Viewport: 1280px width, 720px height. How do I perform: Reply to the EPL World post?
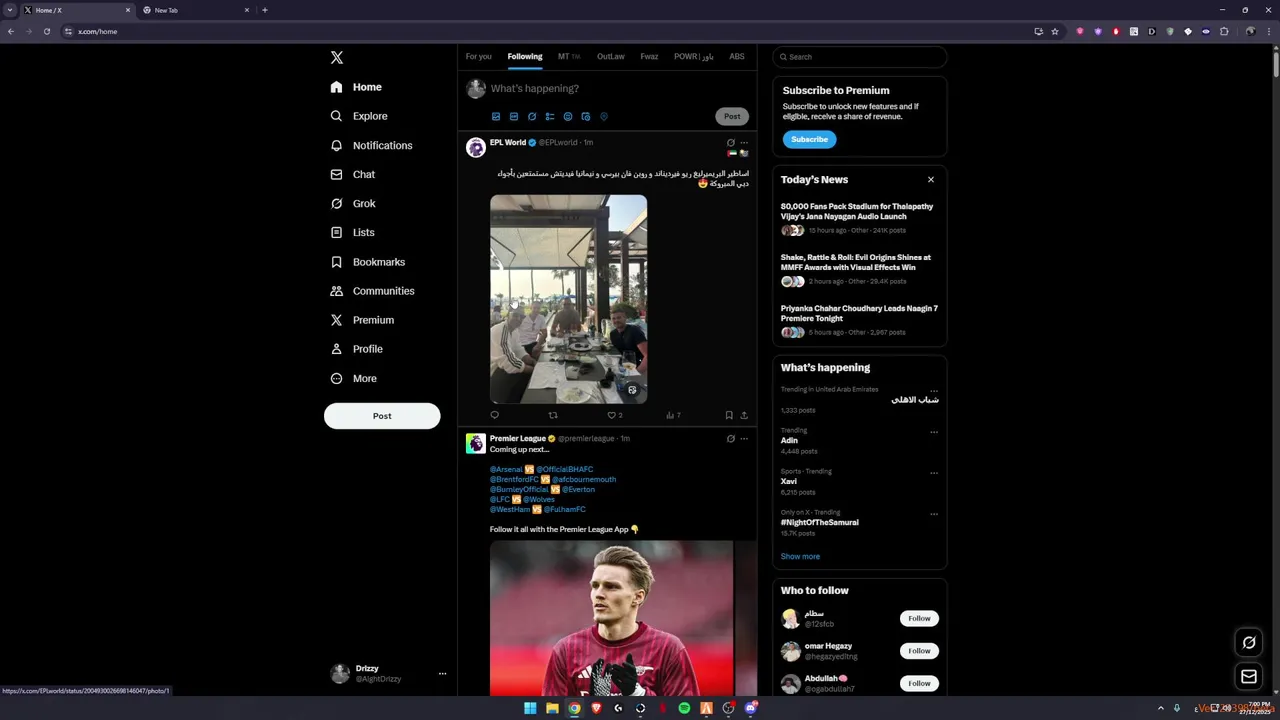tap(494, 415)
